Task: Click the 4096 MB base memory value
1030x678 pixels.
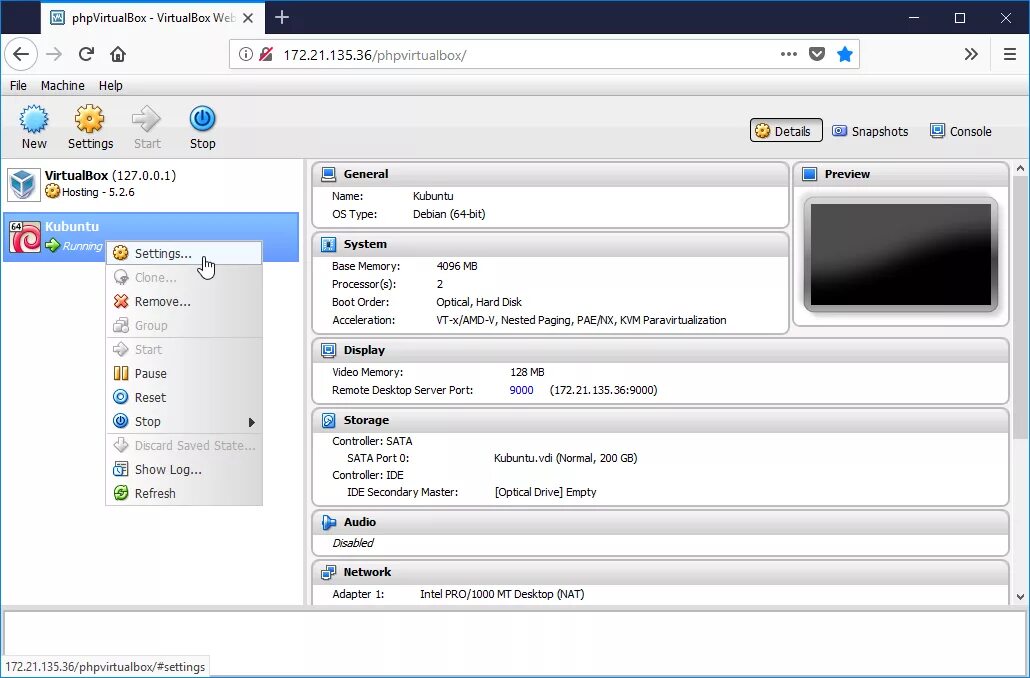Action: (x=457, y=267)
